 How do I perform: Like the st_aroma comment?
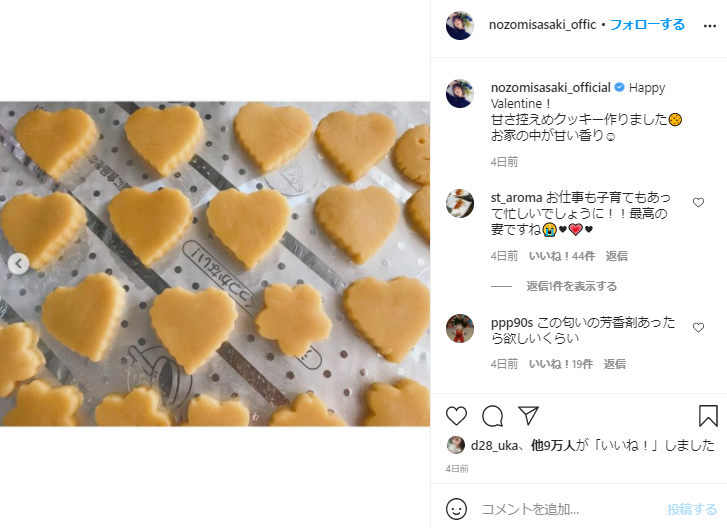(698, 203)
